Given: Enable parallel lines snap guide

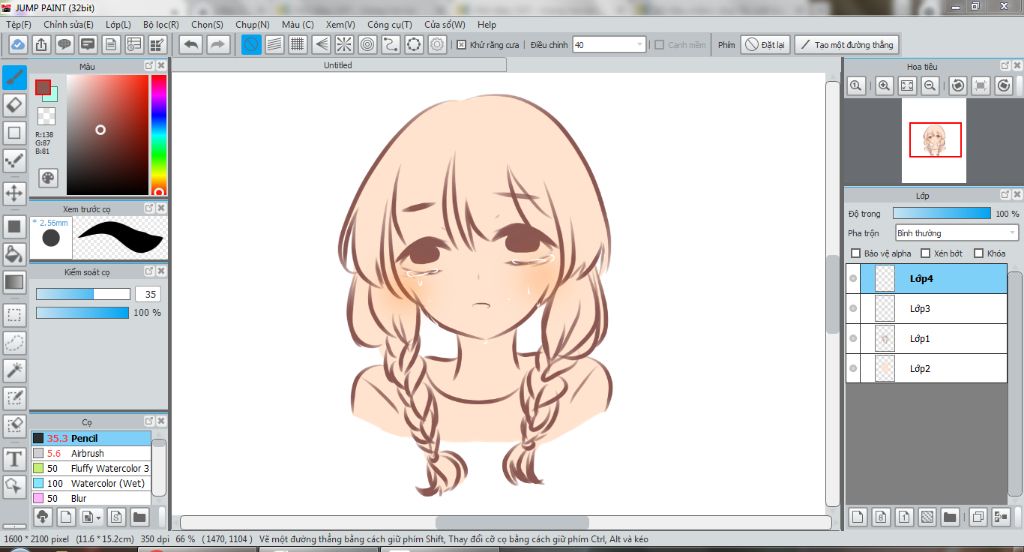Looking at the screenshot, I should click(x=274, y=44).
